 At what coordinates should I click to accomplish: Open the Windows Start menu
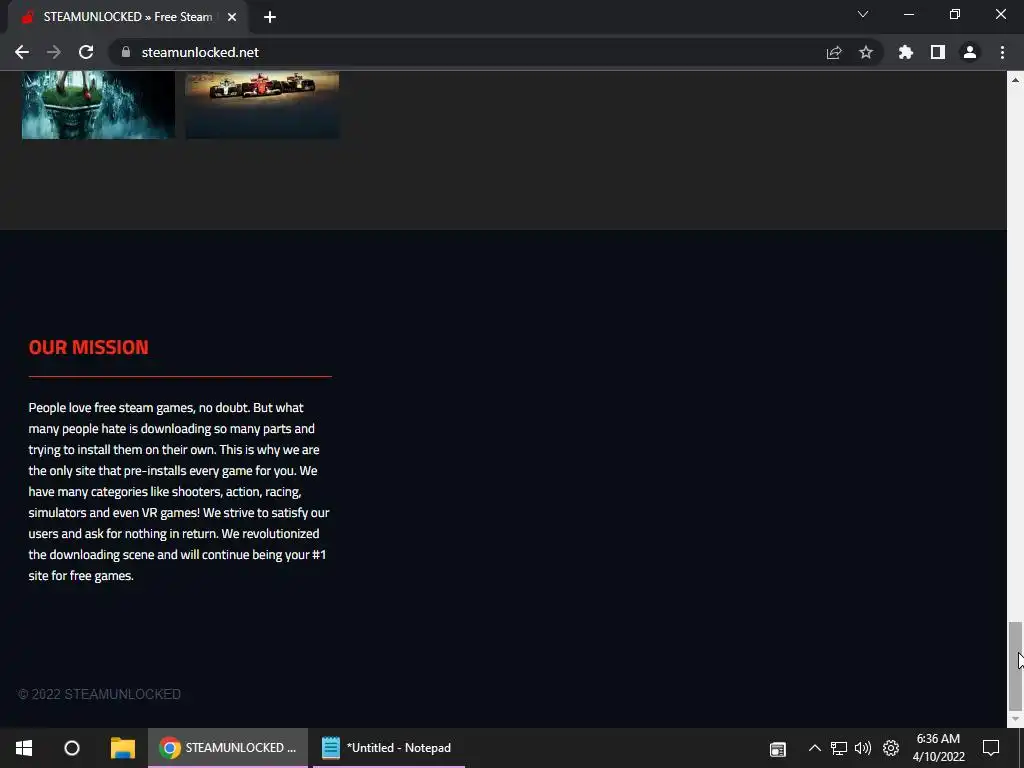(24, 748)
